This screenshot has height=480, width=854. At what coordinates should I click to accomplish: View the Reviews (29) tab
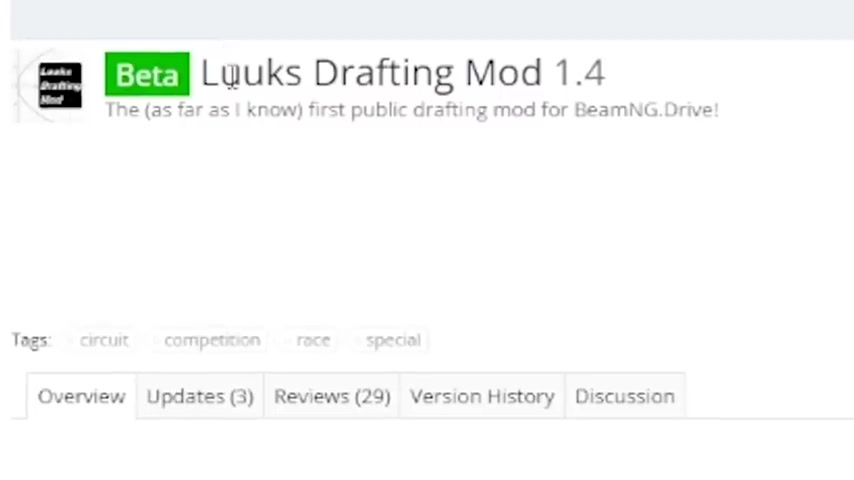click(332, 396)
